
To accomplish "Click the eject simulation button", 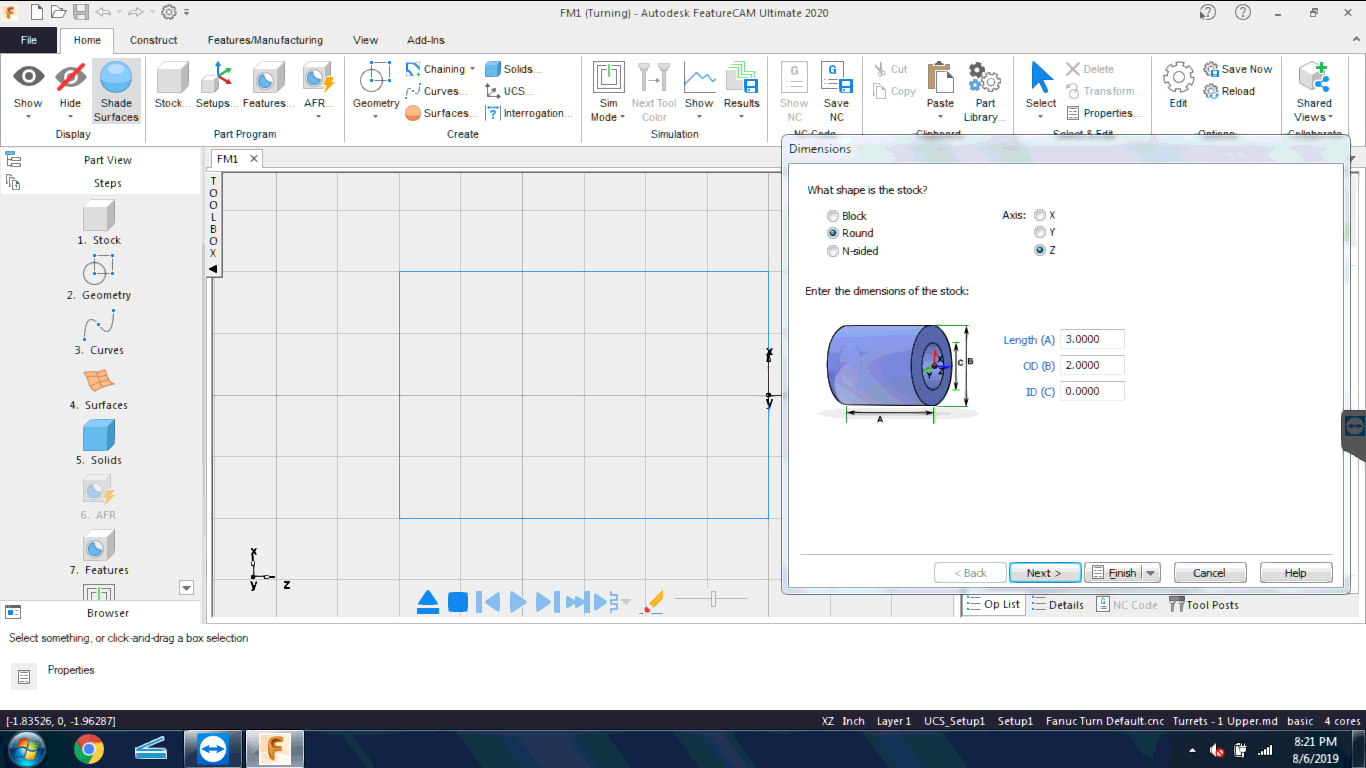I will (x=428, y=602).
